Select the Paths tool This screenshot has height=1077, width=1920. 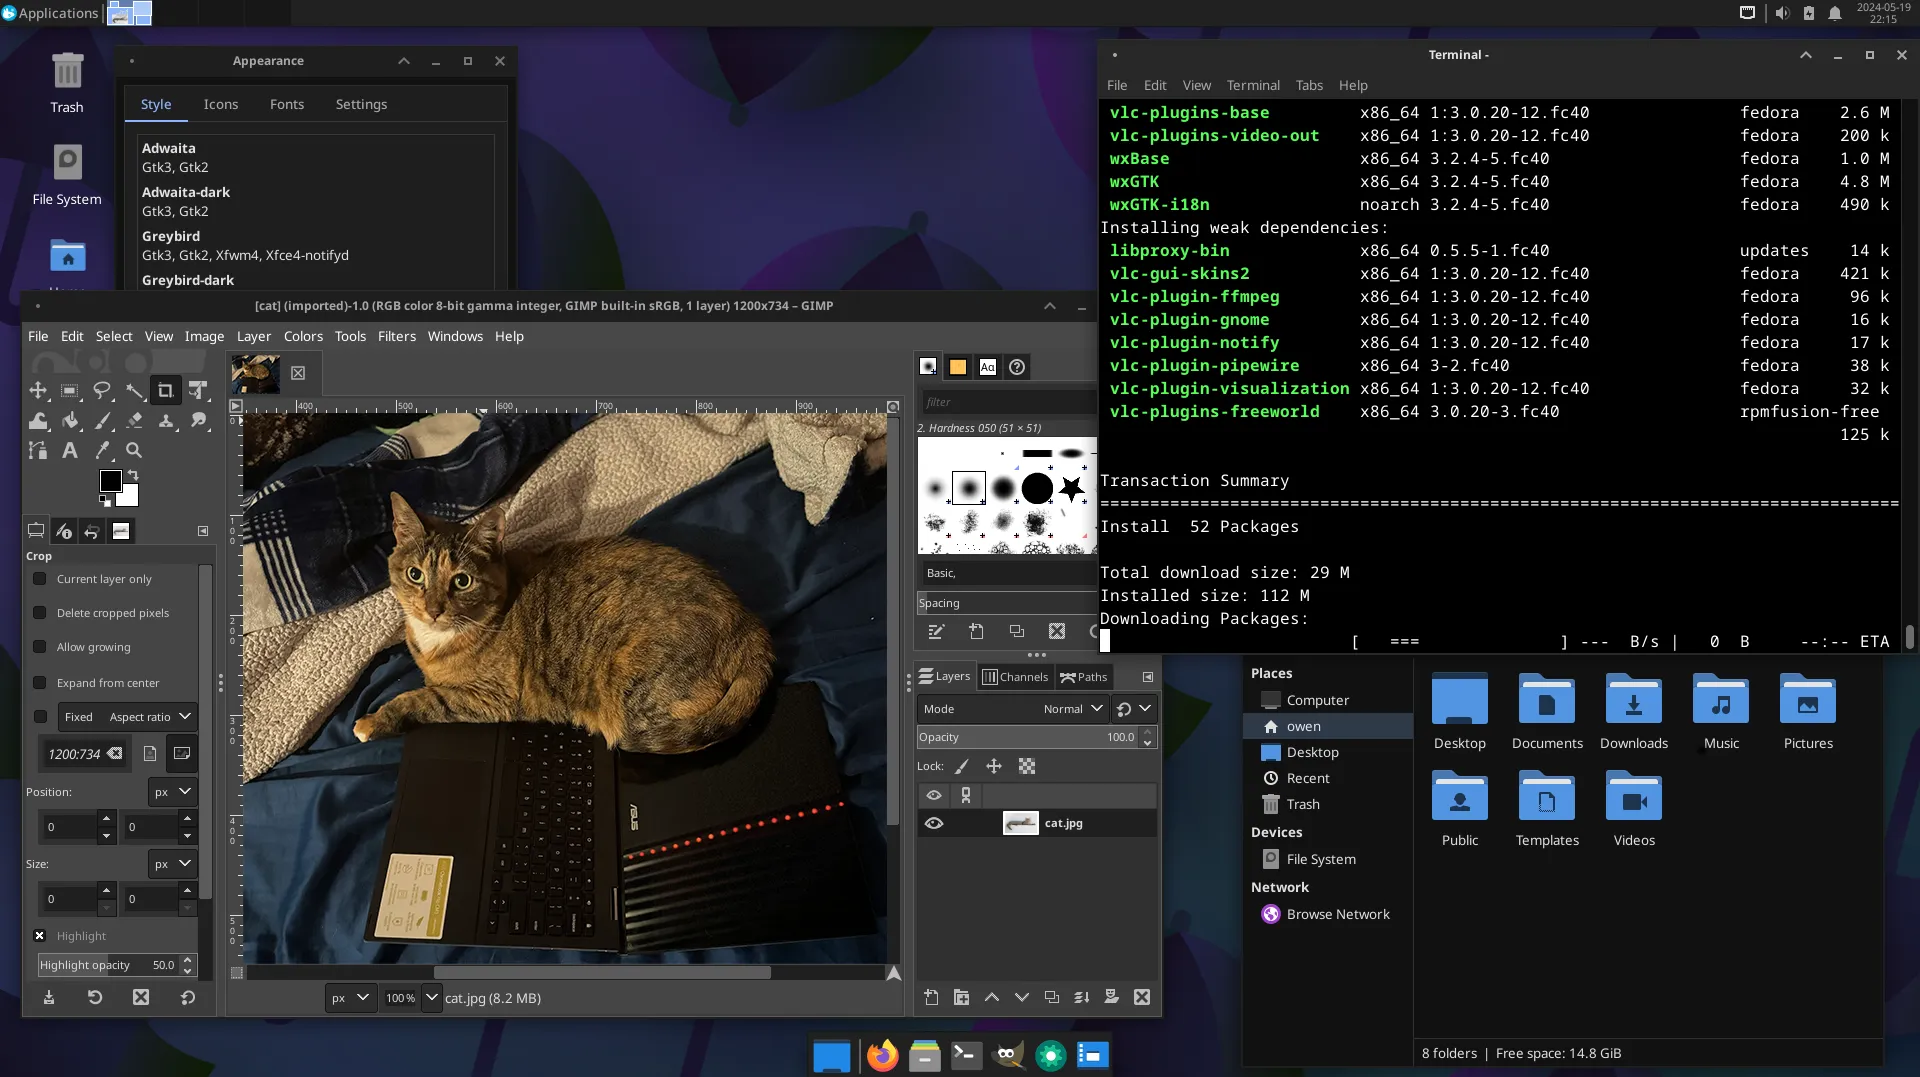tap(38, 451)
